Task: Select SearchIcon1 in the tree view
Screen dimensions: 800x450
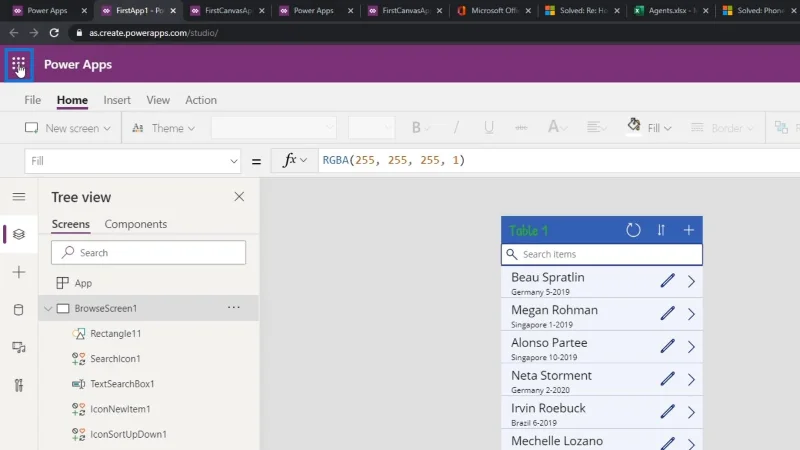Action: coord(115,359)
